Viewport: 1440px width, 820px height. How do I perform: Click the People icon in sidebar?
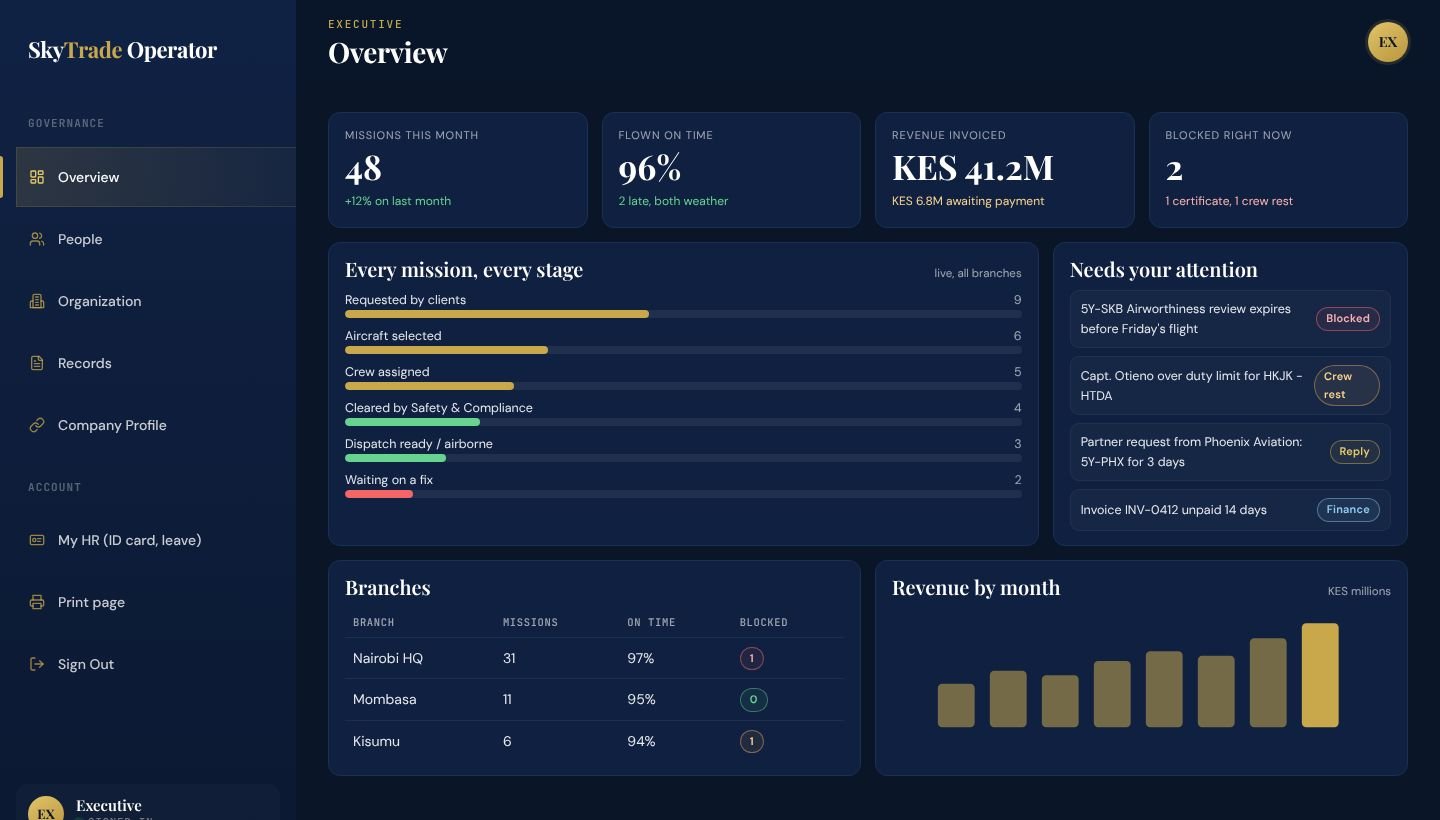coord(37,239)
